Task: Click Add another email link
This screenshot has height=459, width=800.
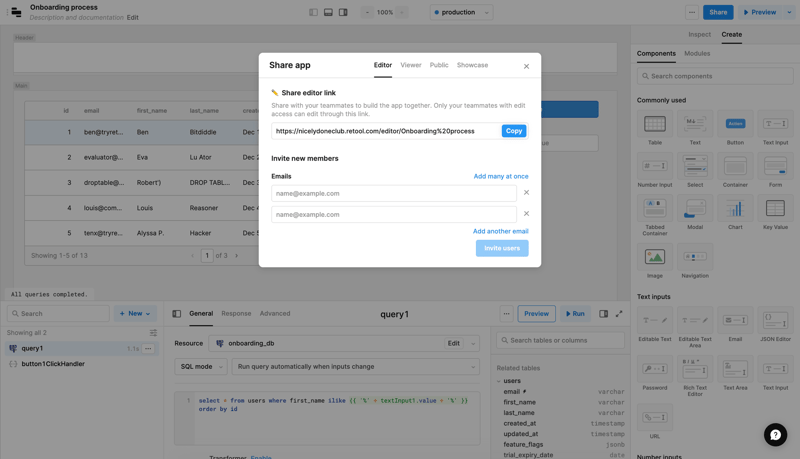Action: point(501,232)
